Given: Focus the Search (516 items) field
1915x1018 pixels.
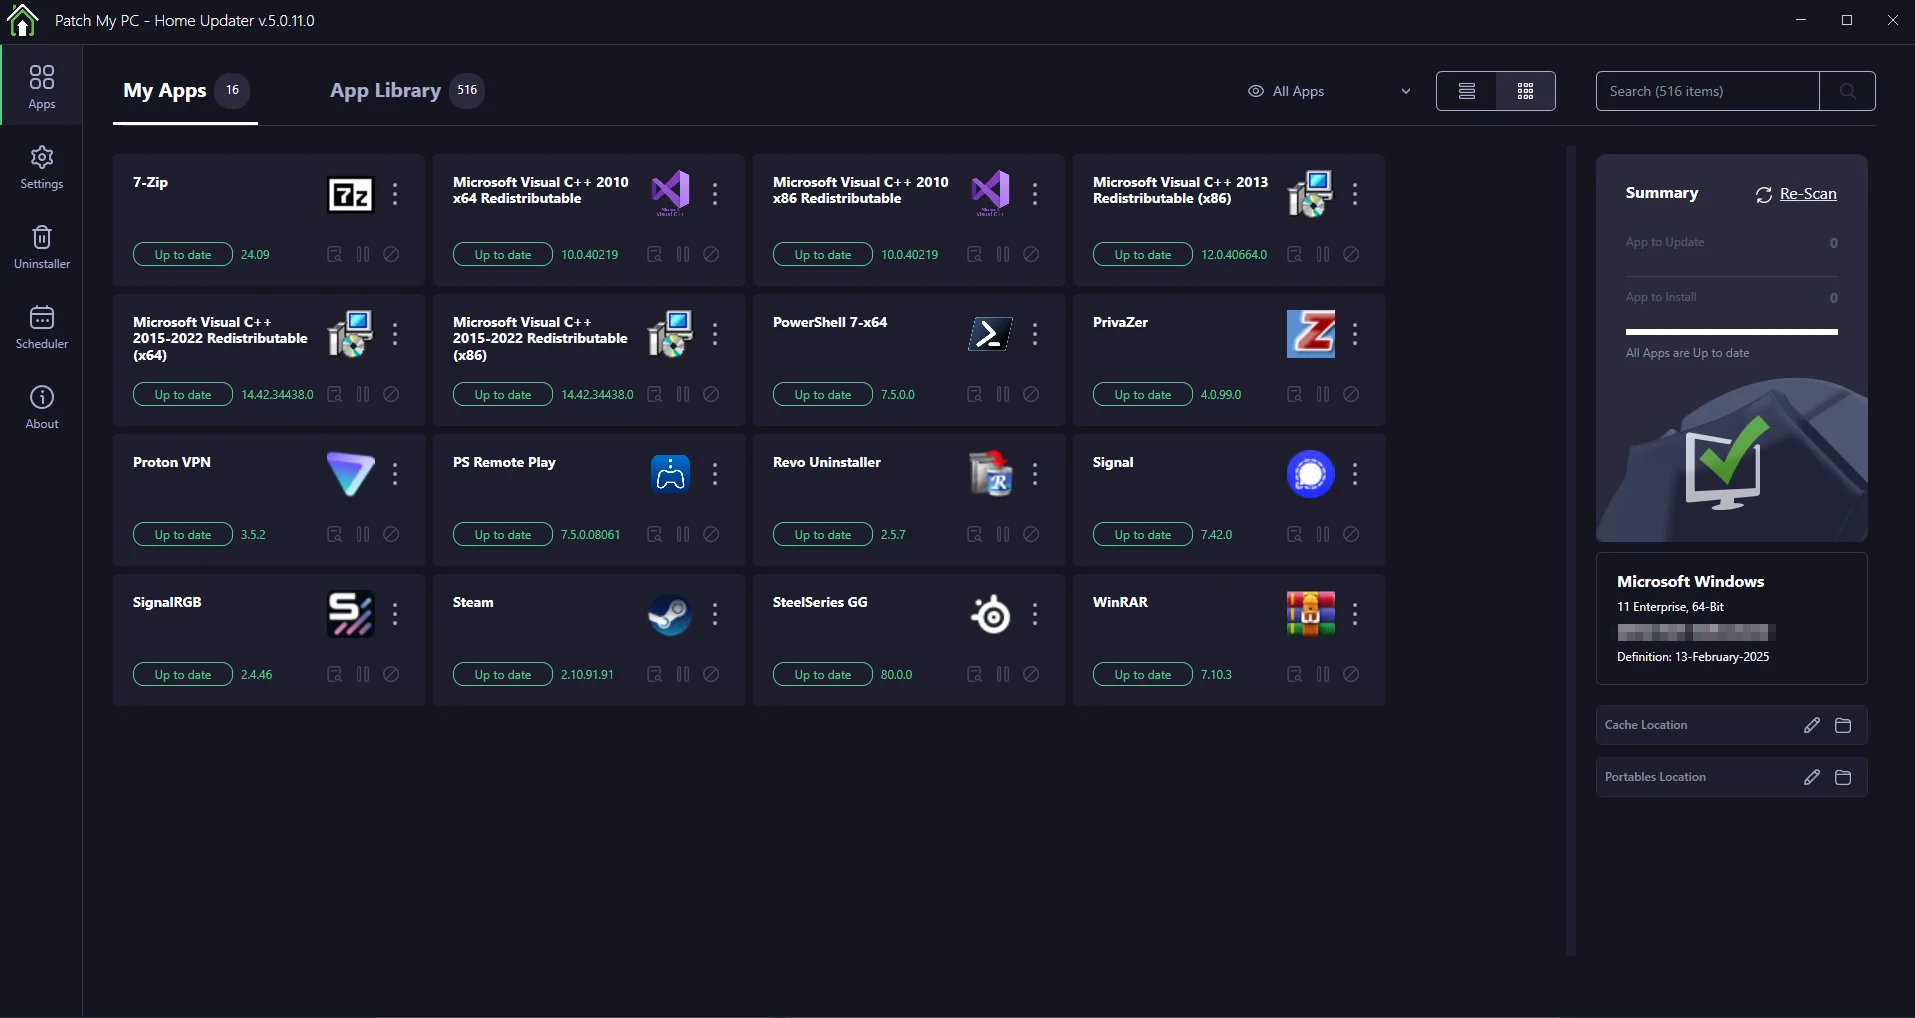Looking at the screenshot, I should click(1708, 91).
